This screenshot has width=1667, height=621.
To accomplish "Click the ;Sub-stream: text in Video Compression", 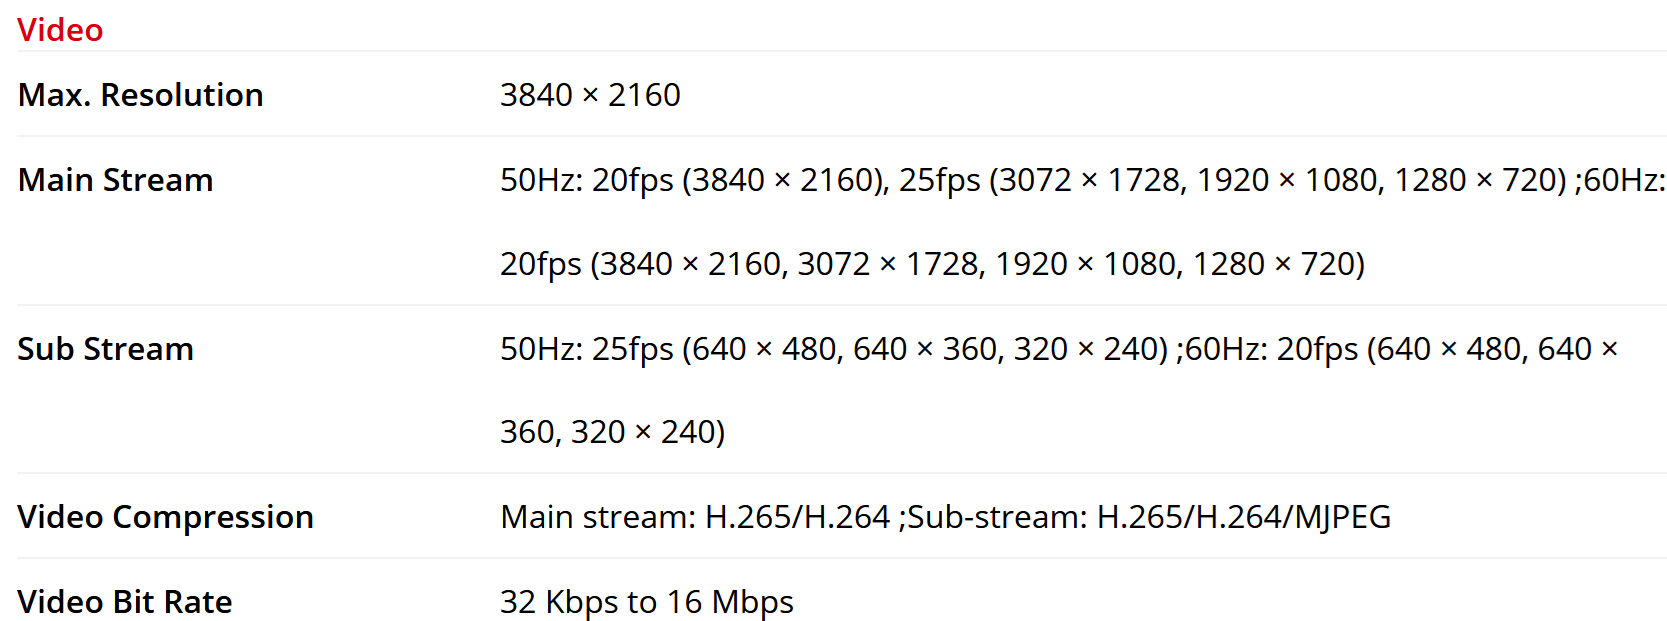I will 993,517.
